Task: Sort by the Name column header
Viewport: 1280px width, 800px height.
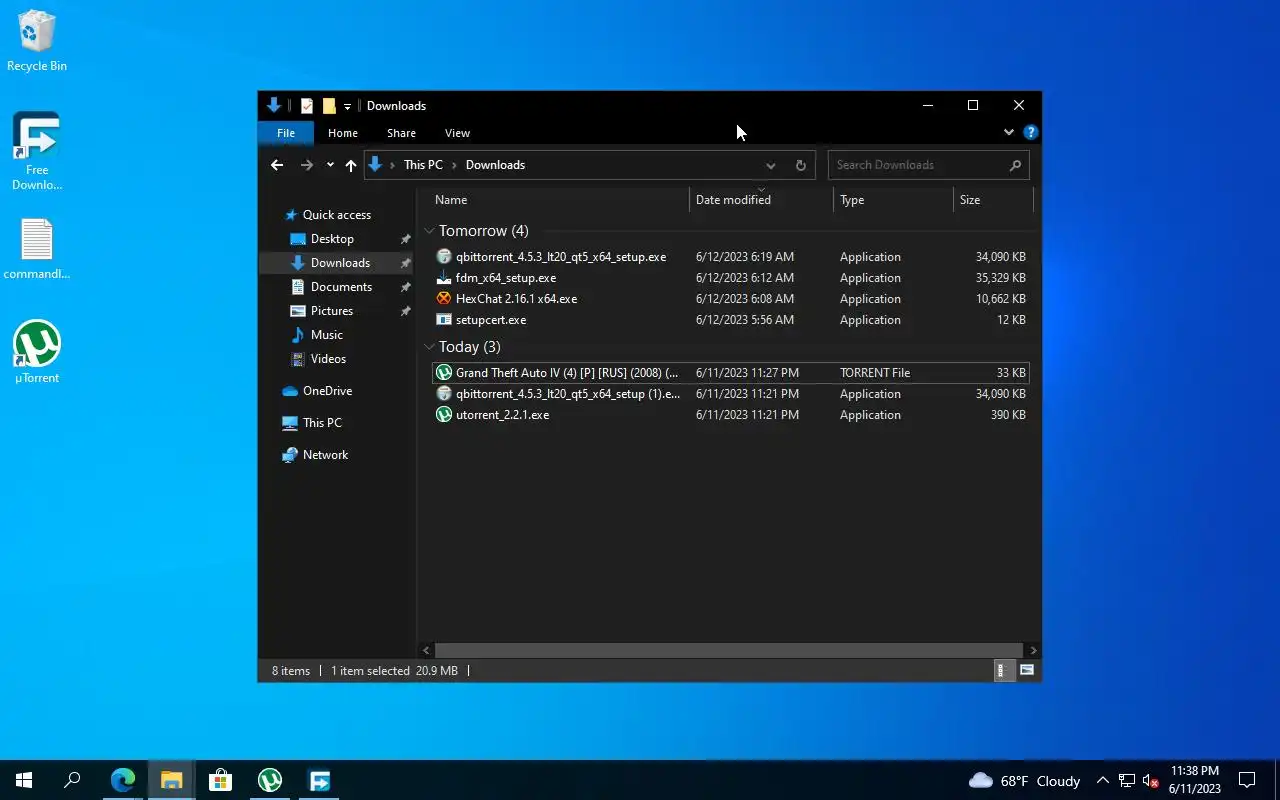Action: point(560,200)
